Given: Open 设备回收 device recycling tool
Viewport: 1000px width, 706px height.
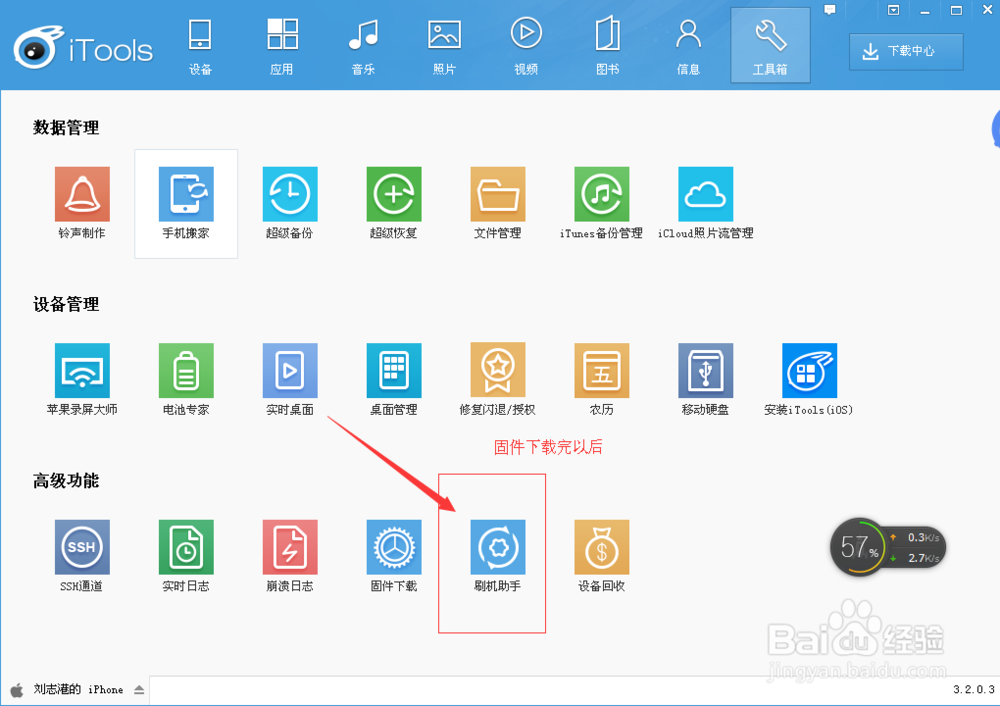Looking at the screenshot, I should (x=602, y=547).
